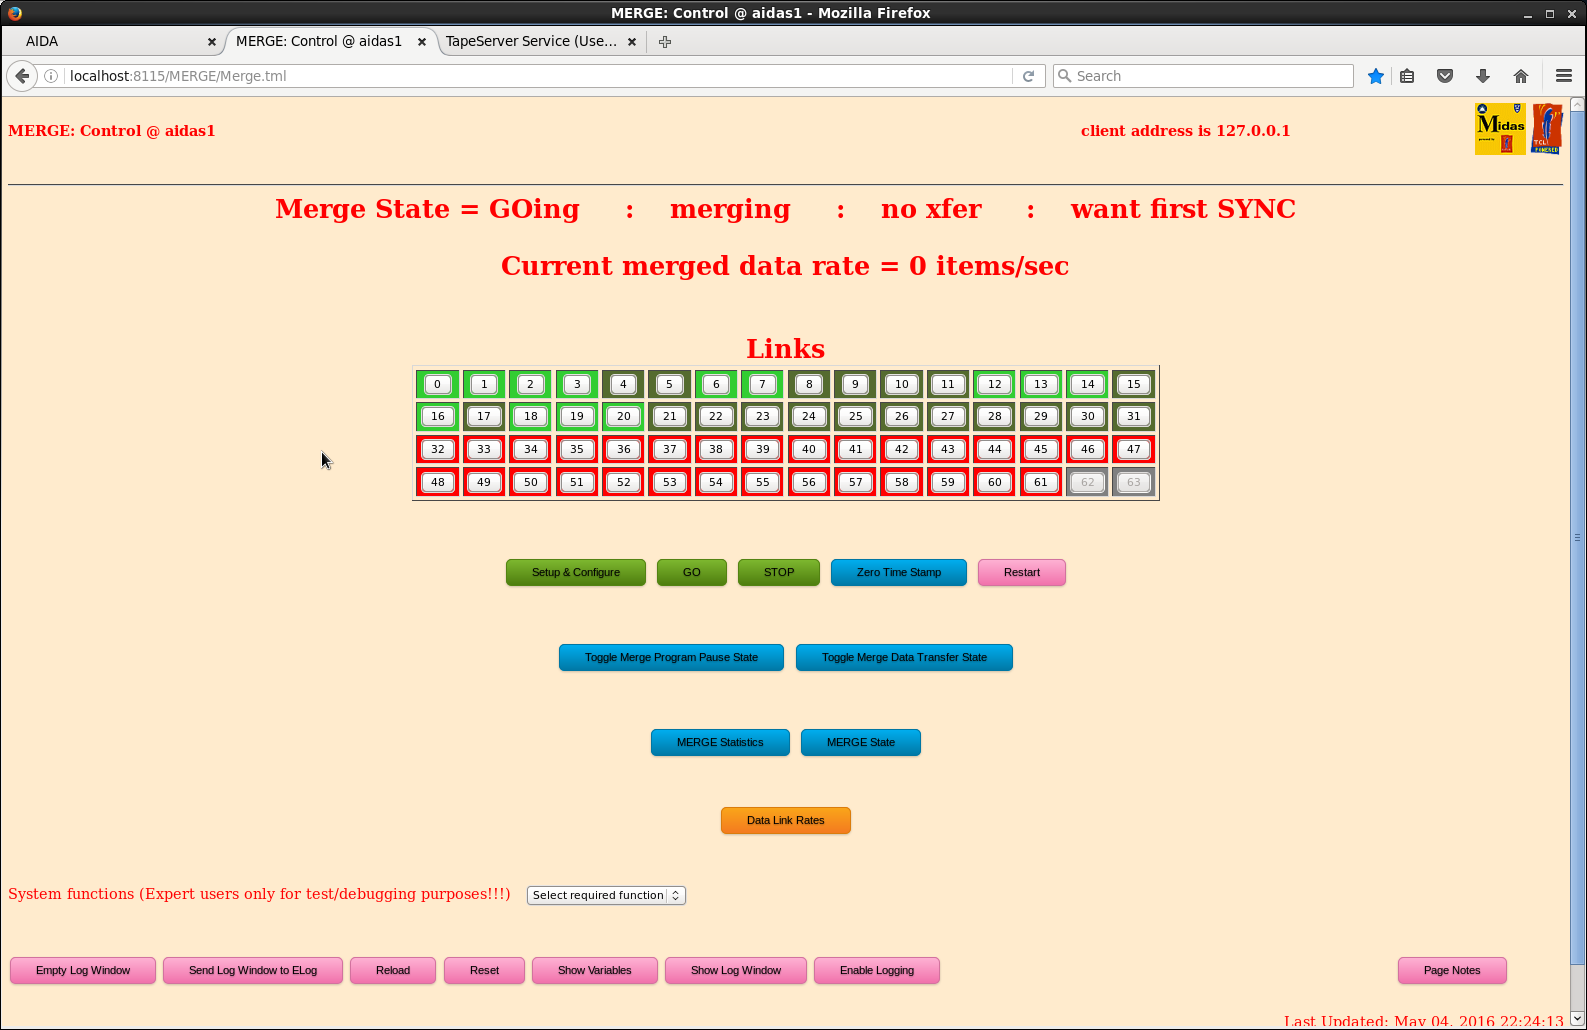
Task: Click scrollbar down arrow
Action: [x=1578, y=1019]
